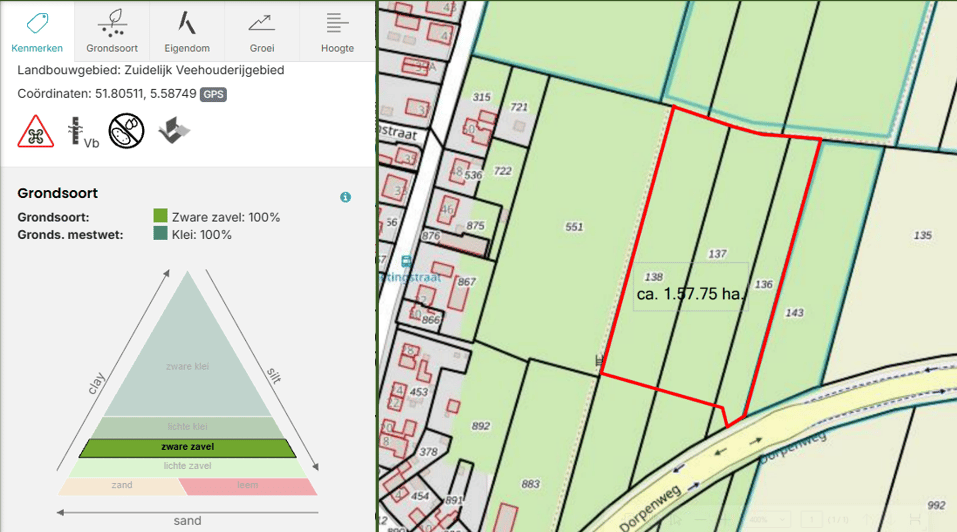Open the Grondsoort info icon

[x=345, y=197]
